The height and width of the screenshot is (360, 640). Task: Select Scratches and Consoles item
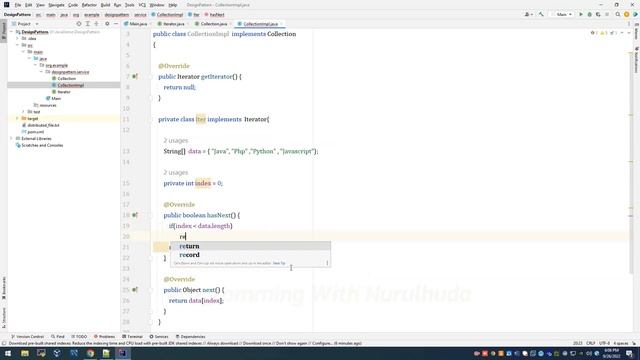pyautogui.click(x=42, y=145)
